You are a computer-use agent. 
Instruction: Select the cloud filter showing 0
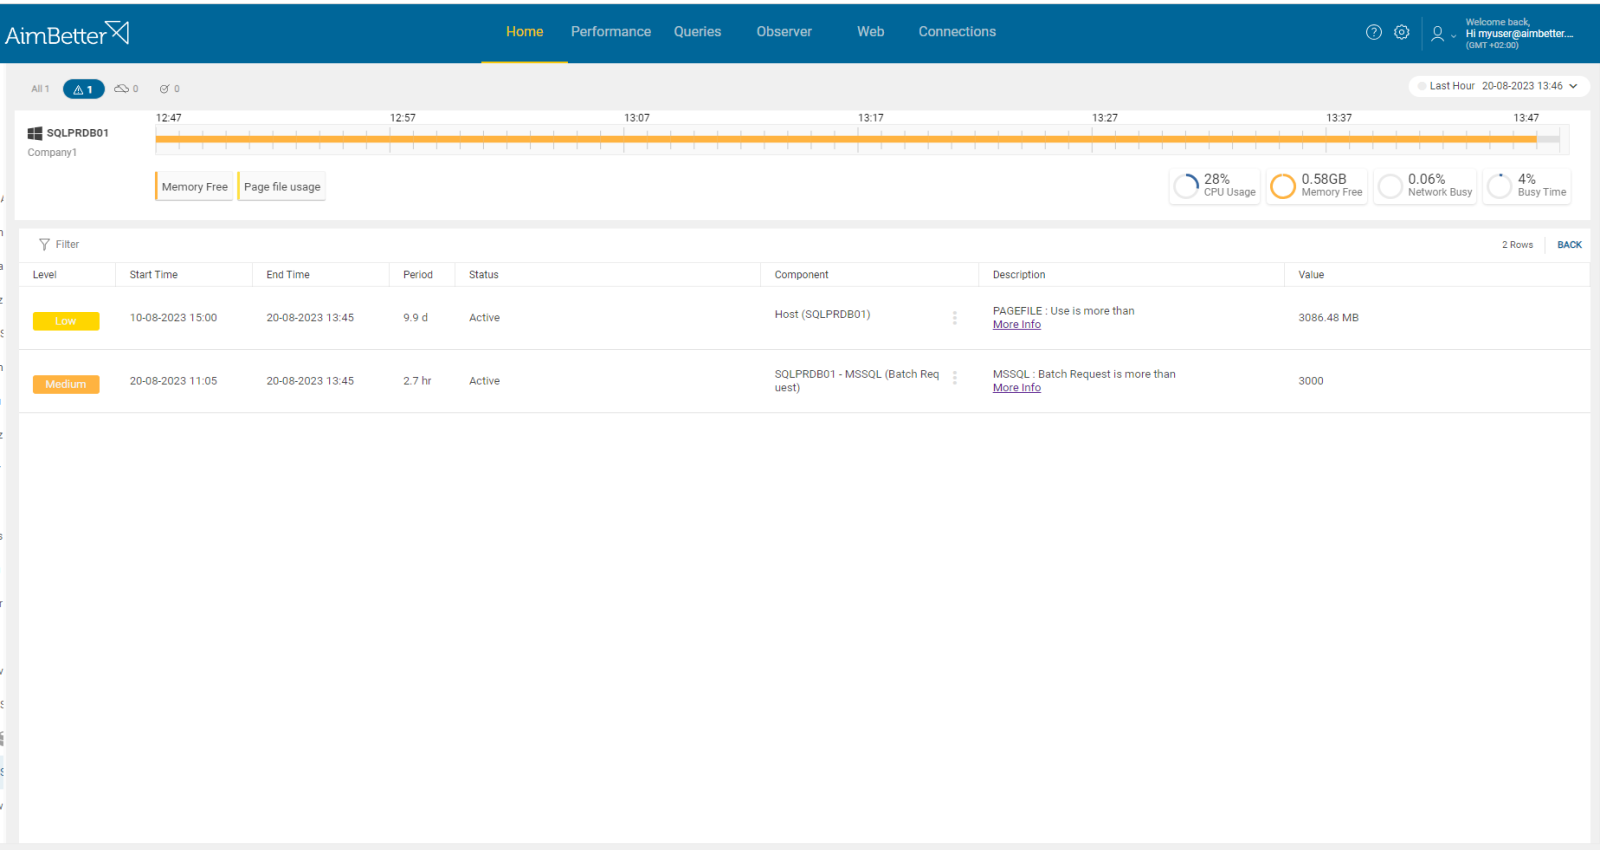coord(126,89)
